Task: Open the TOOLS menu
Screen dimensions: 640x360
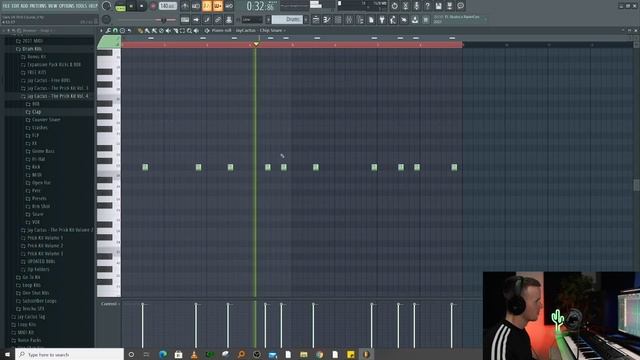Action: [81, 6]
